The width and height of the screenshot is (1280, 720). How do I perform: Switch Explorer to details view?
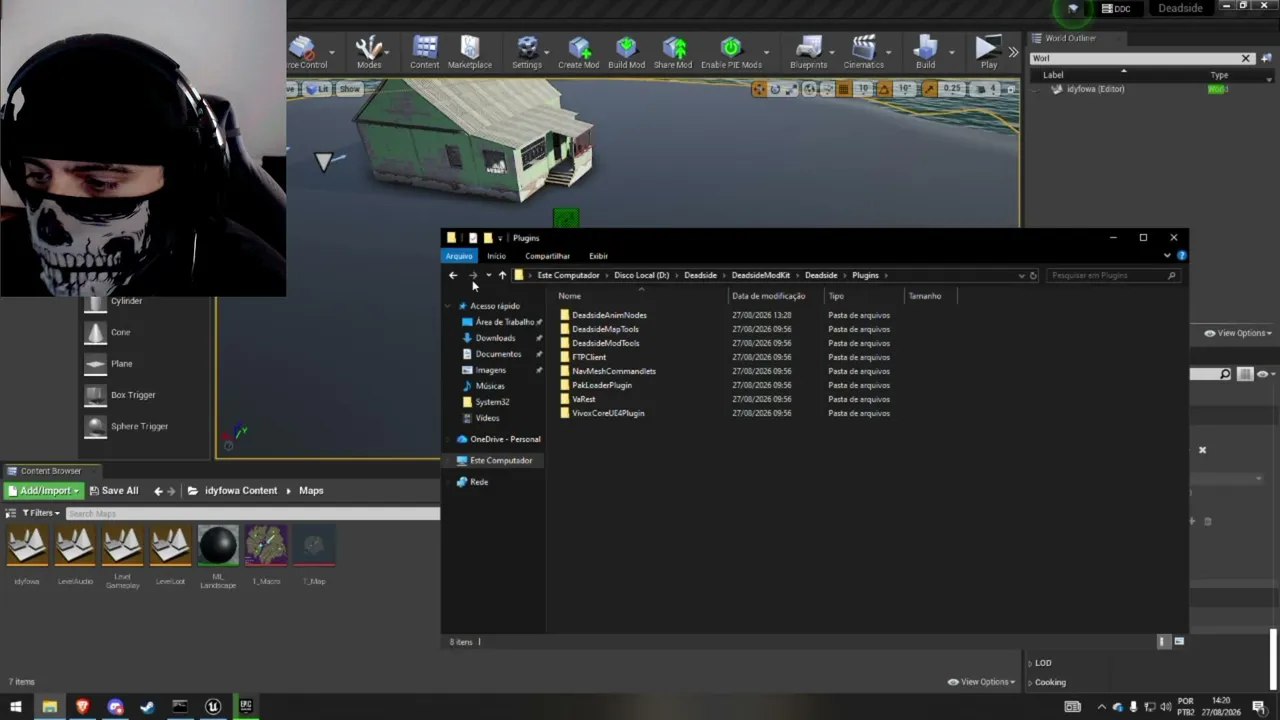1162,642
